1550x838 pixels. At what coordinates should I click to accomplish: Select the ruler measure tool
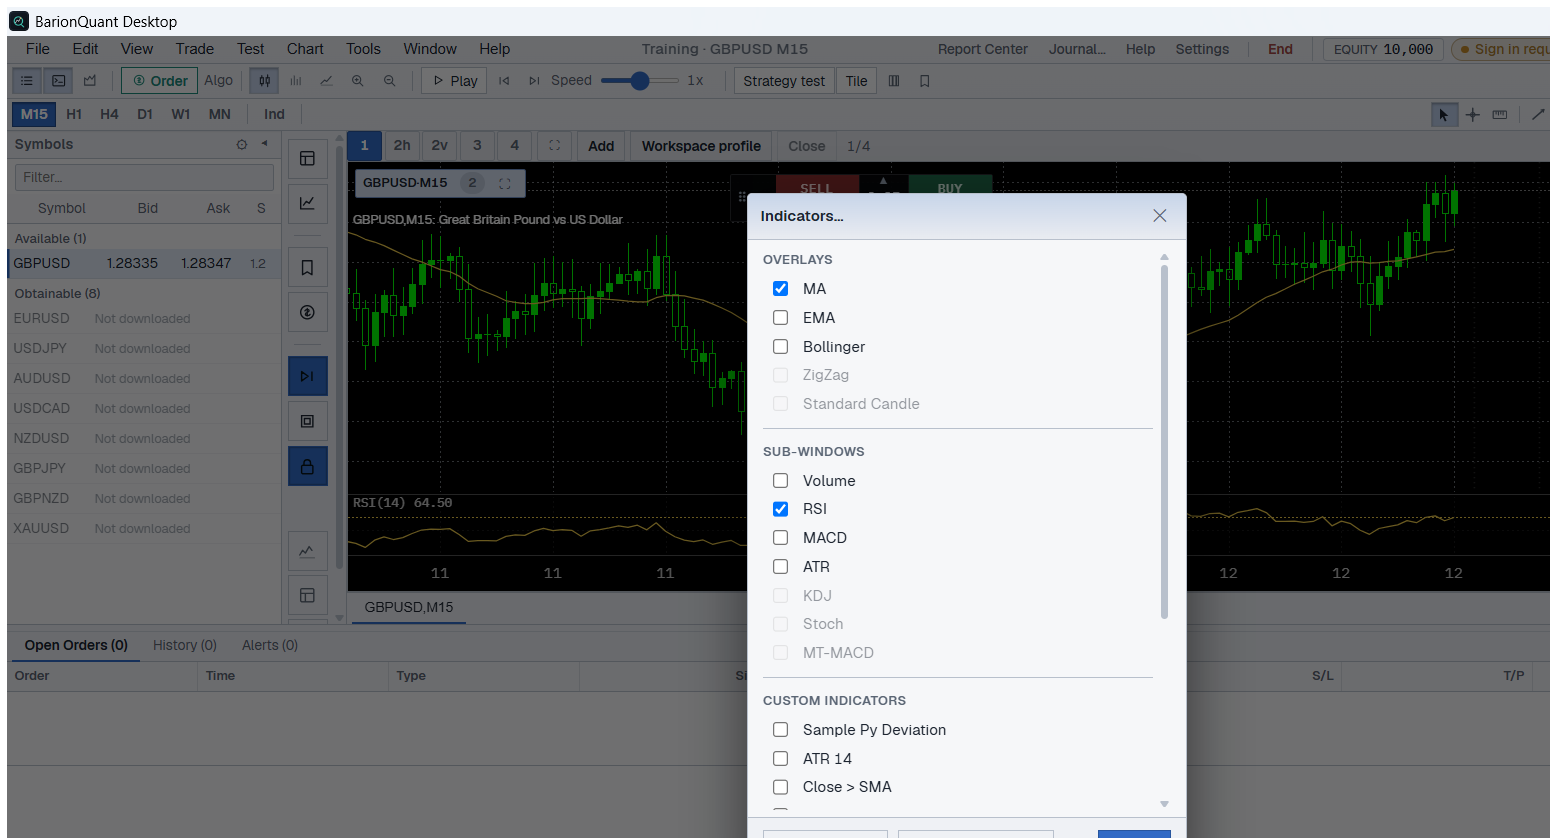tap(1500, 115)
